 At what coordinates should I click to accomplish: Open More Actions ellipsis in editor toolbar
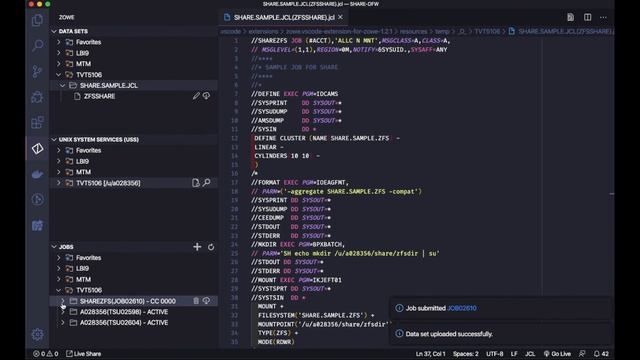click(x=603, y=17)
